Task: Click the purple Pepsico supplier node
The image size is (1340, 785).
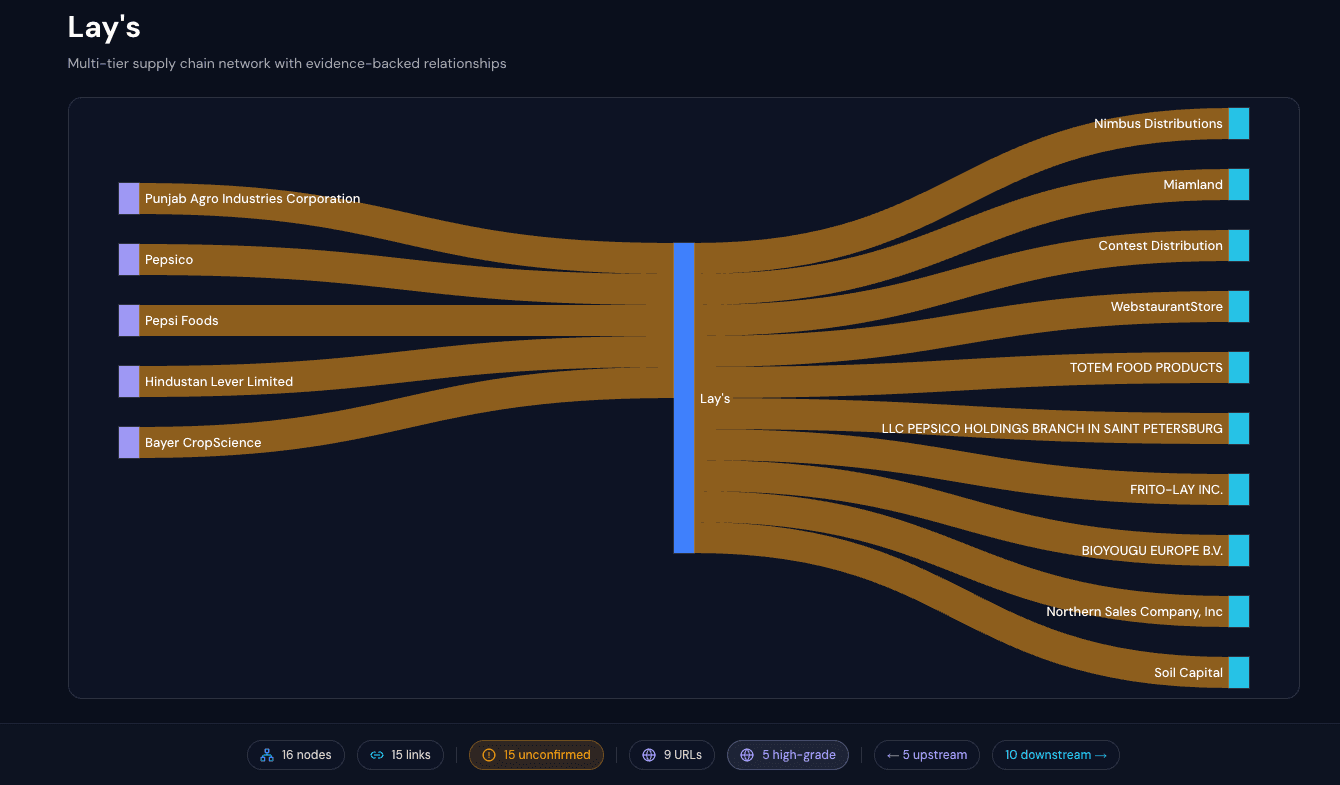Action: tap(129, 260)
